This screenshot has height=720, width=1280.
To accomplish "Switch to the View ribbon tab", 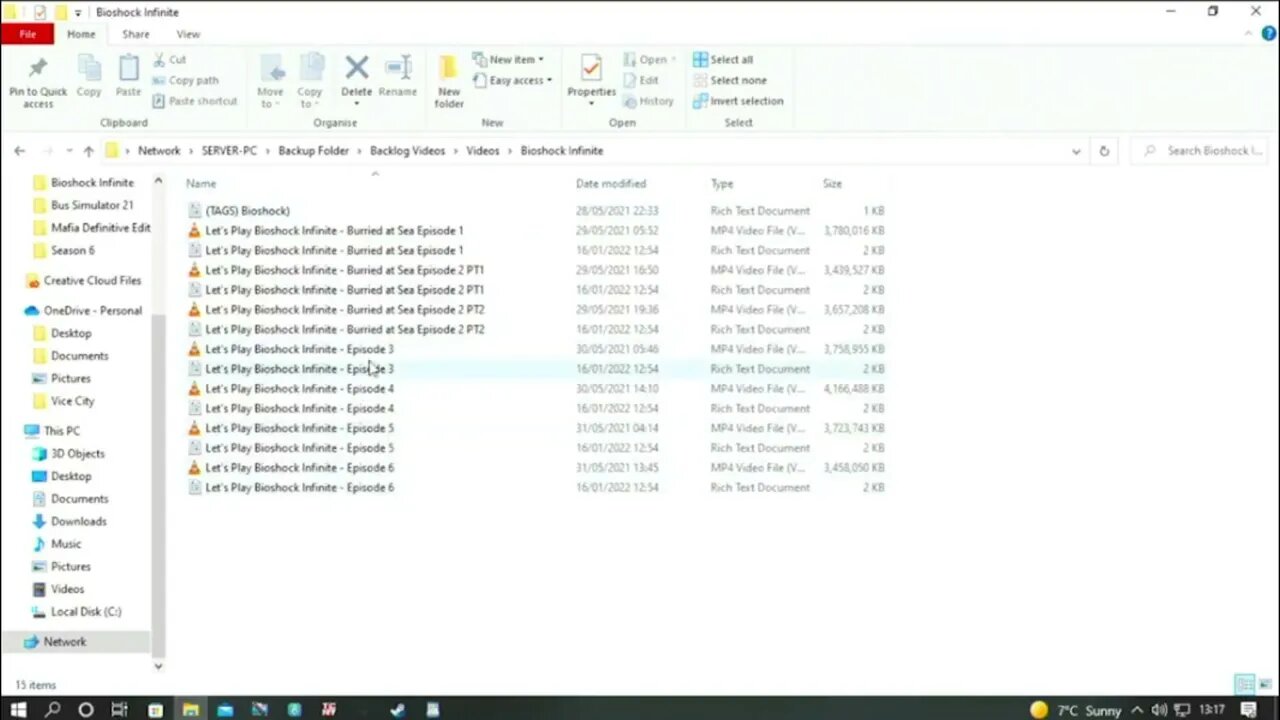I will click(188, 34).
